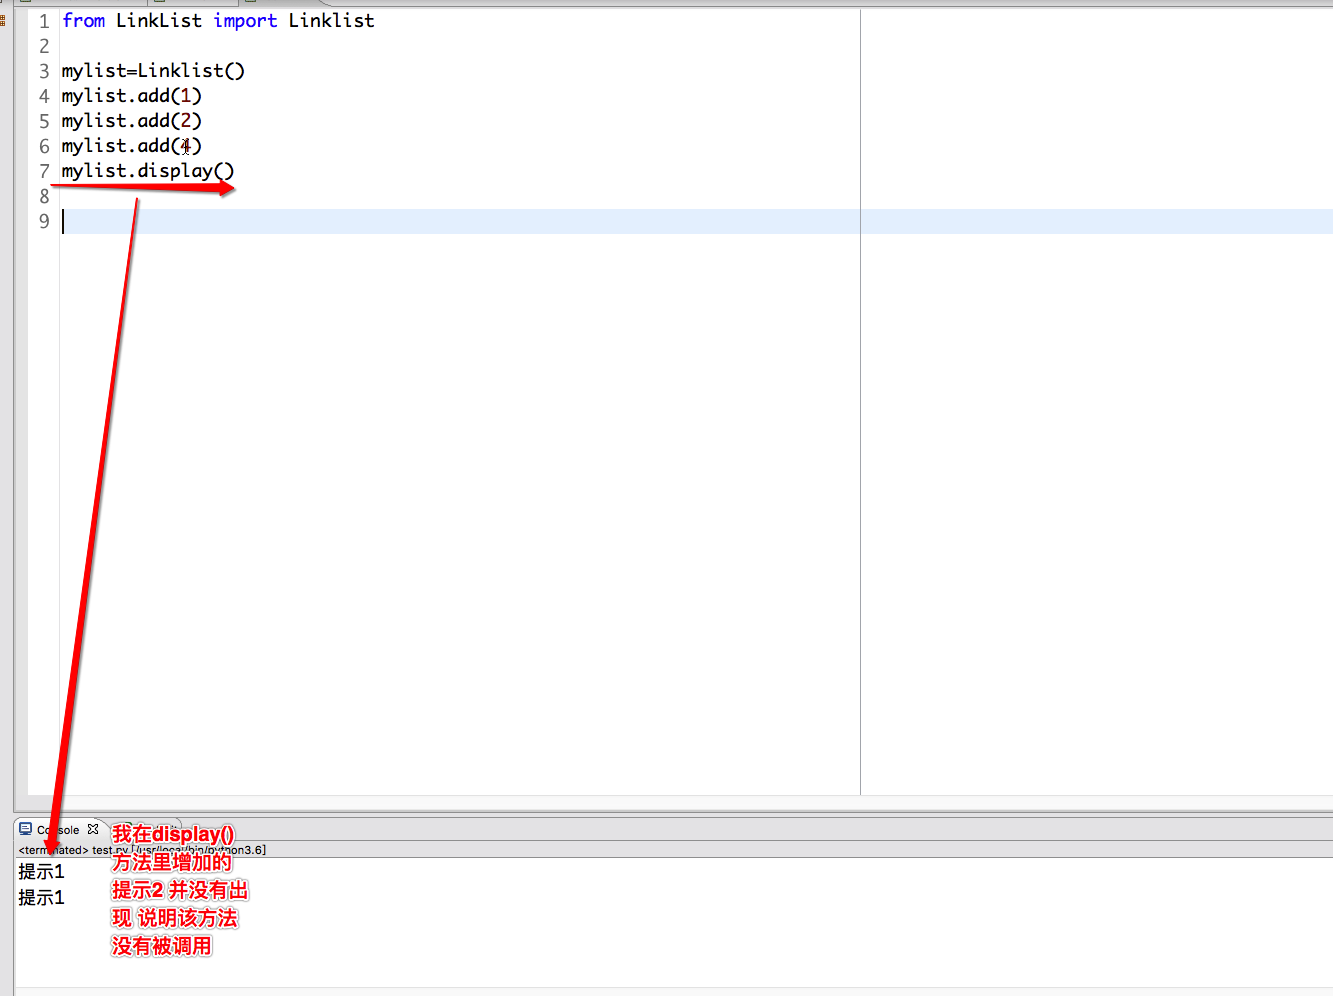Click line number 1 in the gutter
This screenshot has height=996, width=1333.
point(44,21)
